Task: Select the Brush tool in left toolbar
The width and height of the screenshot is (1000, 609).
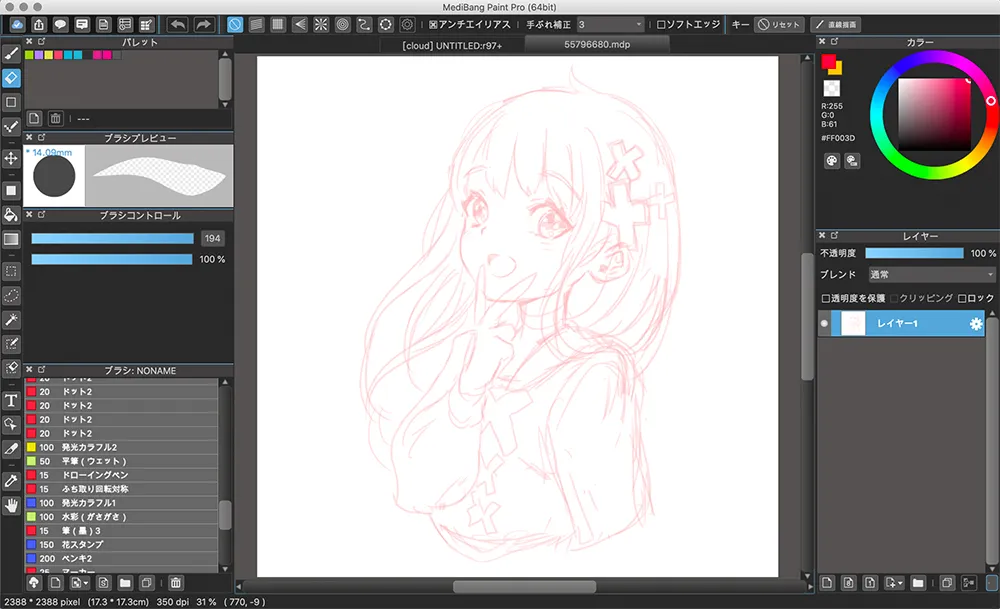Action: [x=12, y=52]
